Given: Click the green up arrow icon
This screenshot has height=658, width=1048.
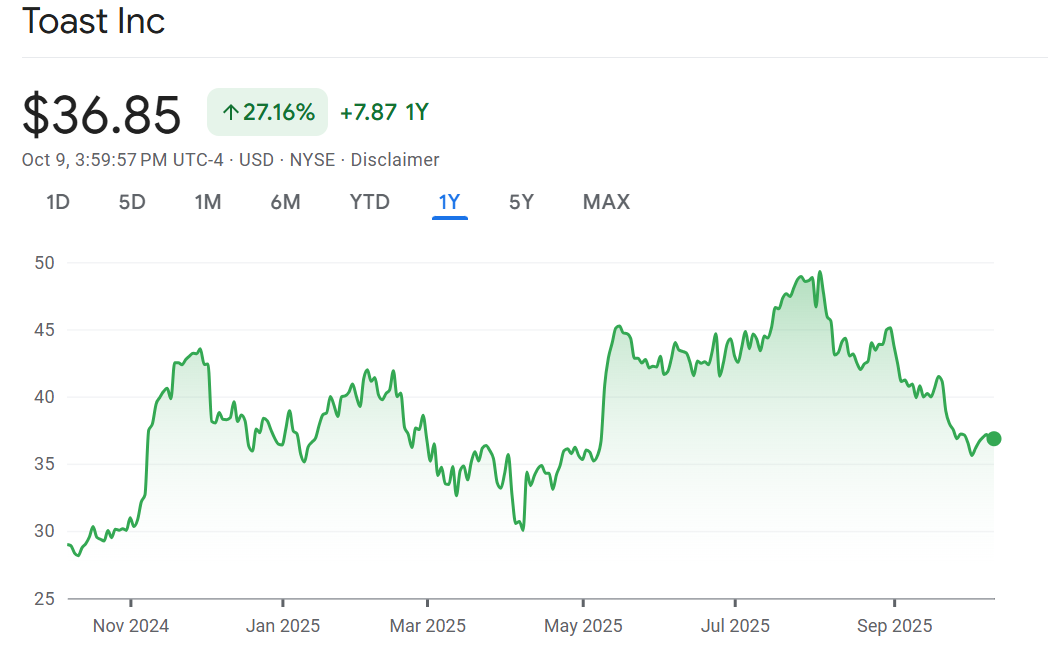Looking at the screenshot, I should [x=230, y=112].
